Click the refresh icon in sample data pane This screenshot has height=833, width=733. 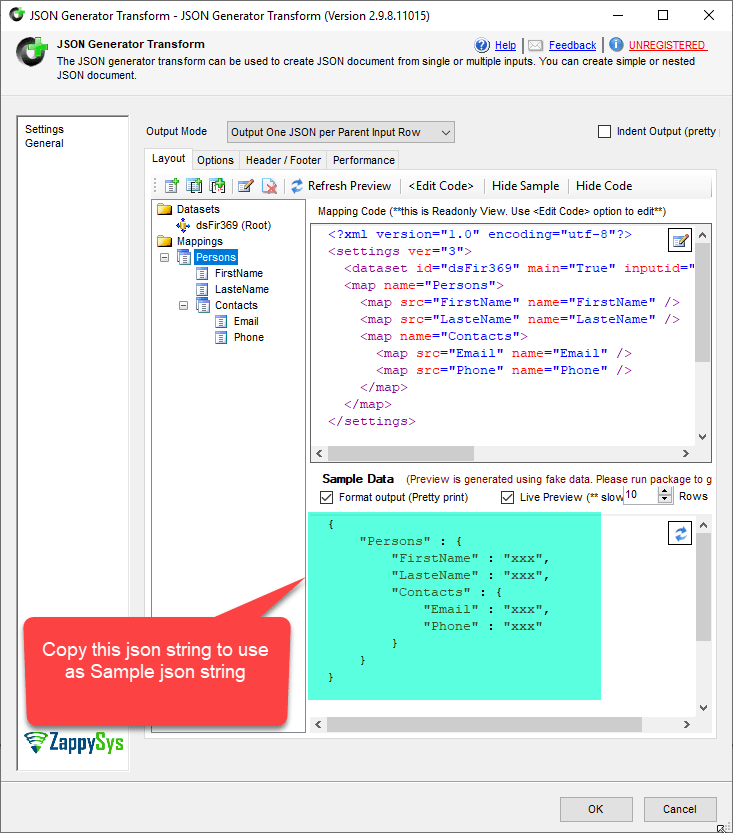tap(680, 533)
